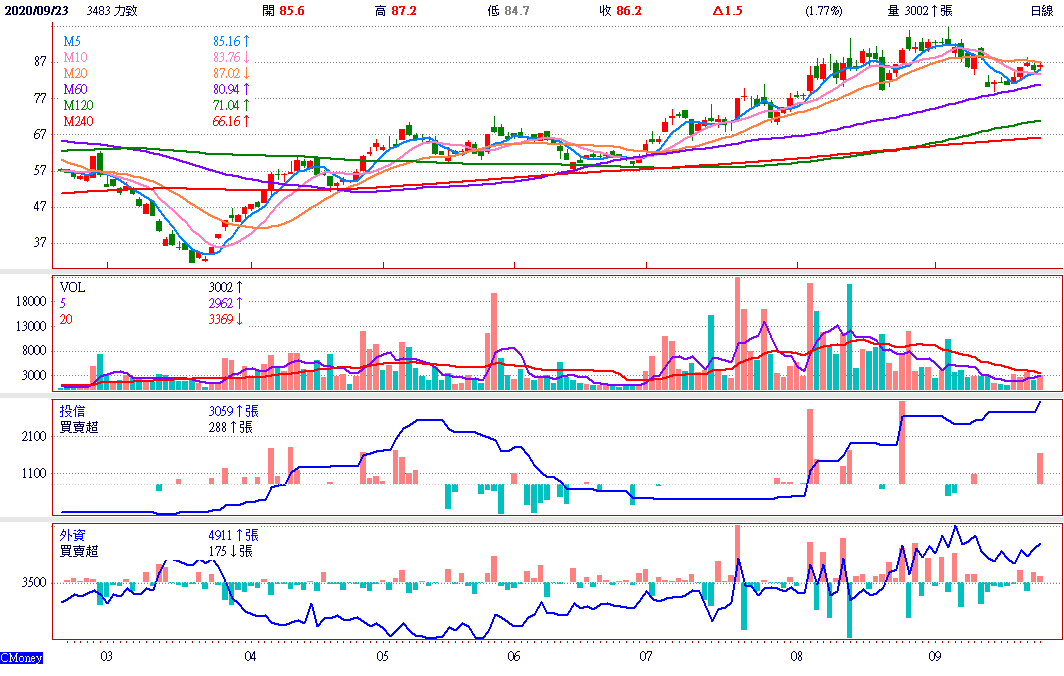
Task: Click the 04 month marker on time axis
Action: [x=250, y=657]
